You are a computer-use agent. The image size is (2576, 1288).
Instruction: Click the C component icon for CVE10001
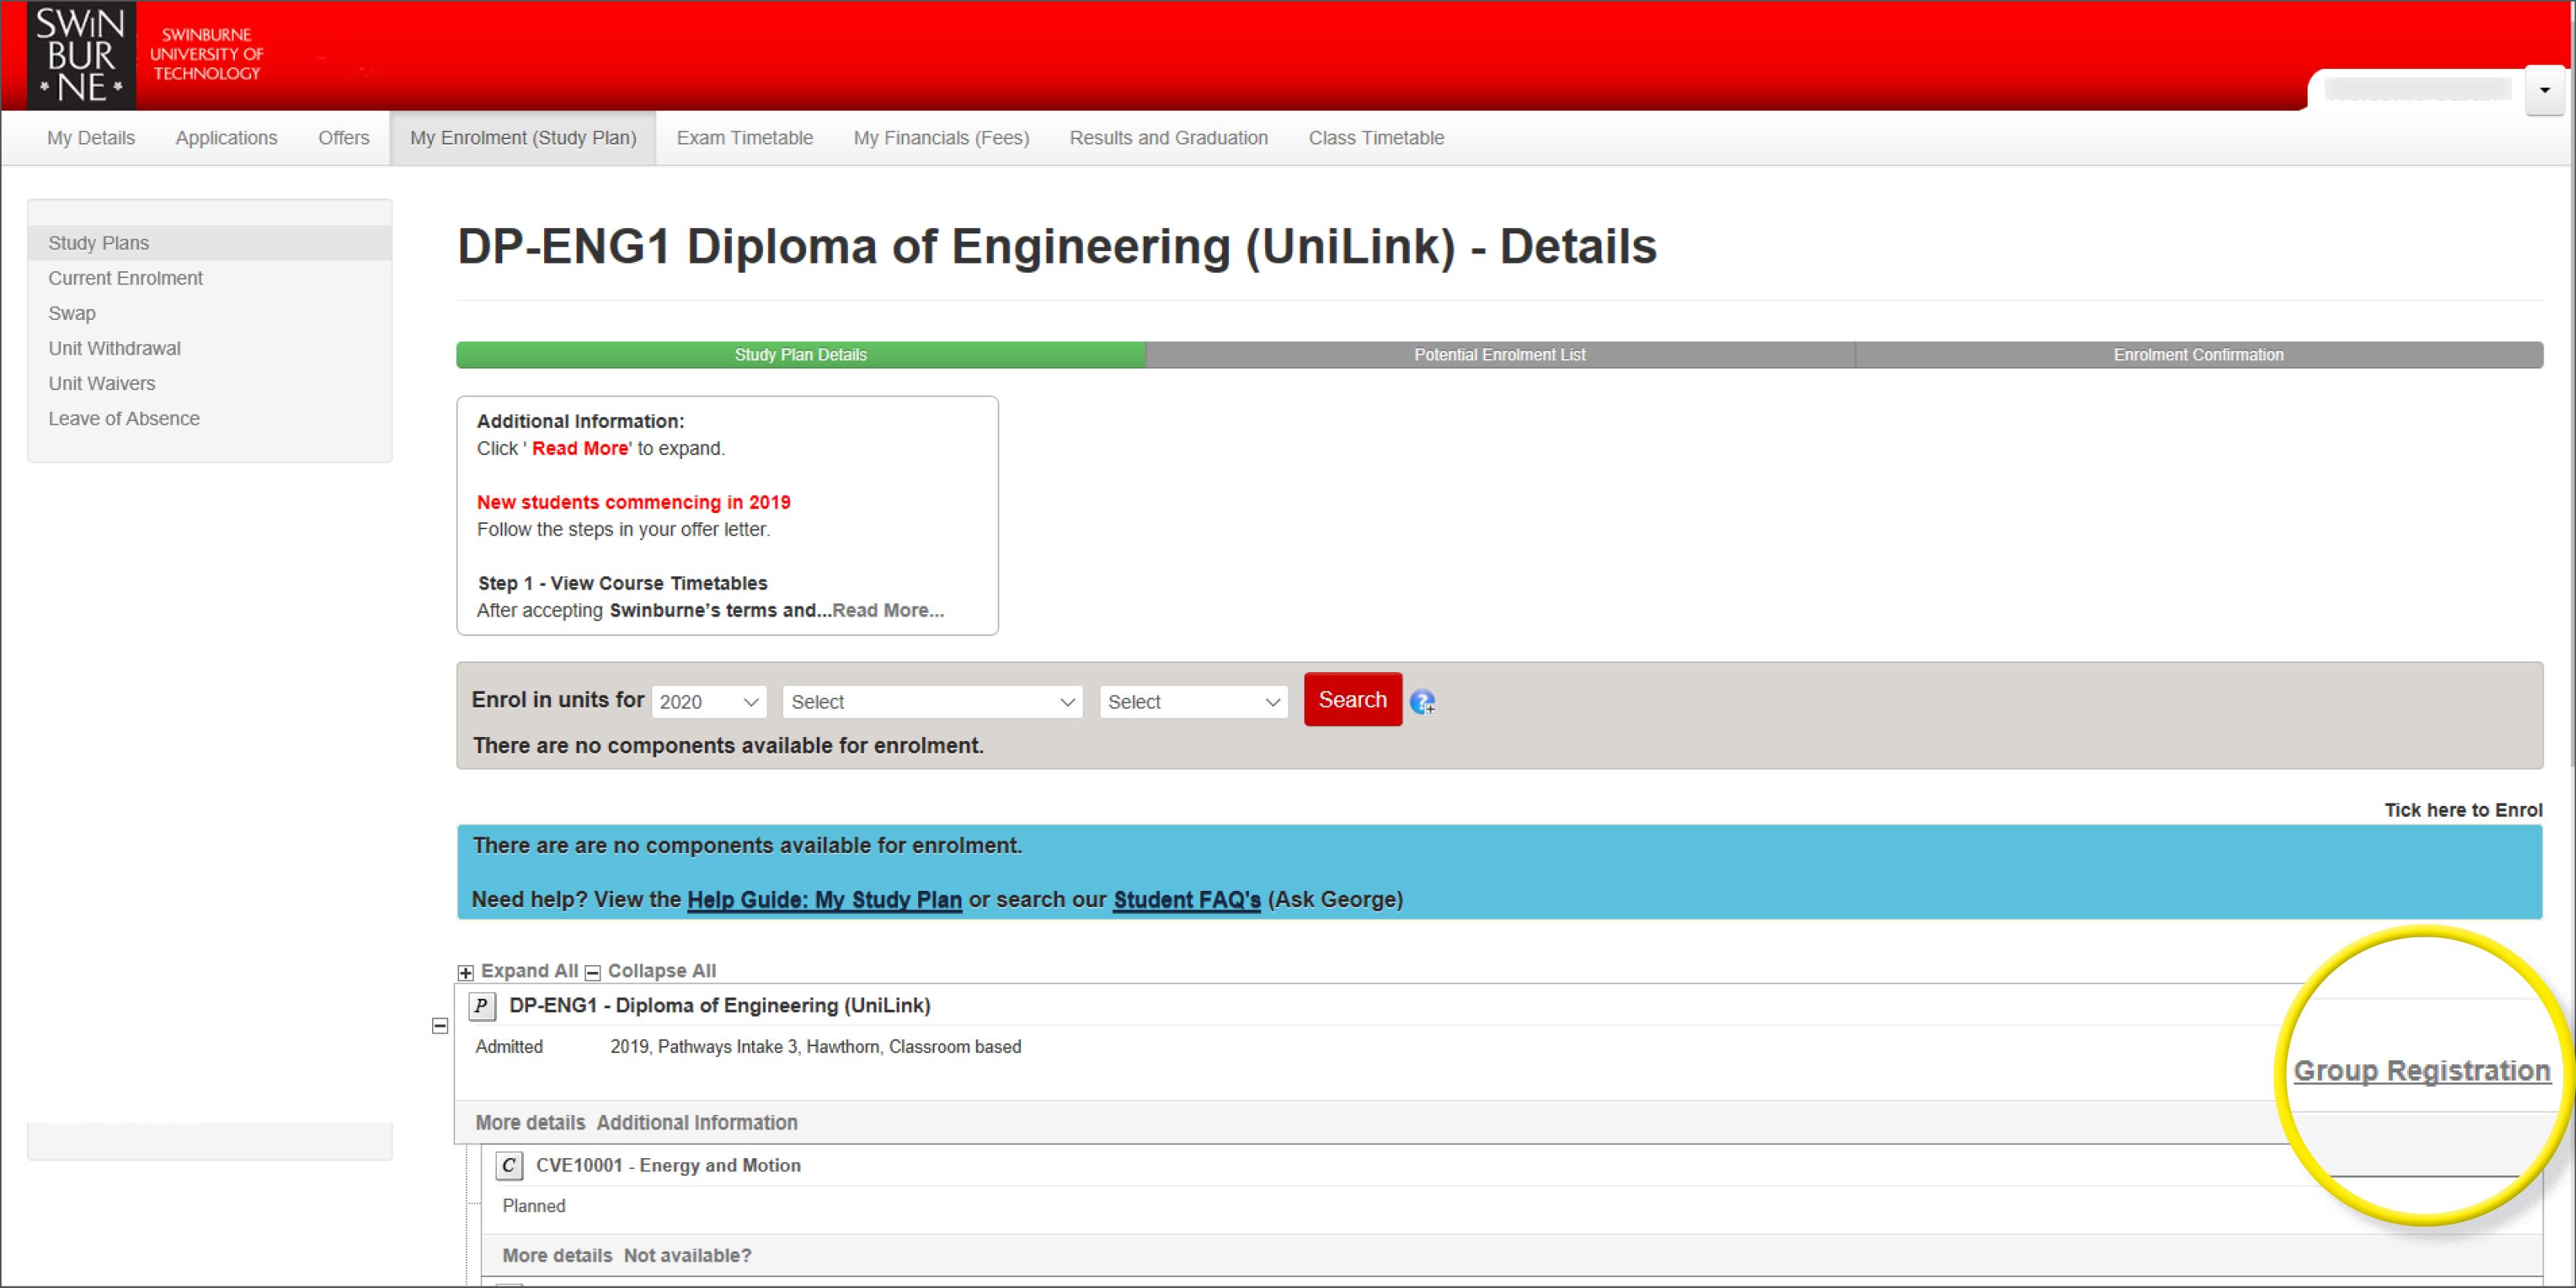(x=509, y=1165)
